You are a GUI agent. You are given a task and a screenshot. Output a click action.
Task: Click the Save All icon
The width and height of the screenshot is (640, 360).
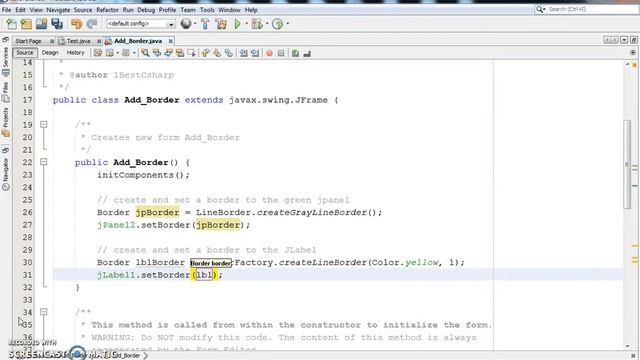(x=57, y=24)
